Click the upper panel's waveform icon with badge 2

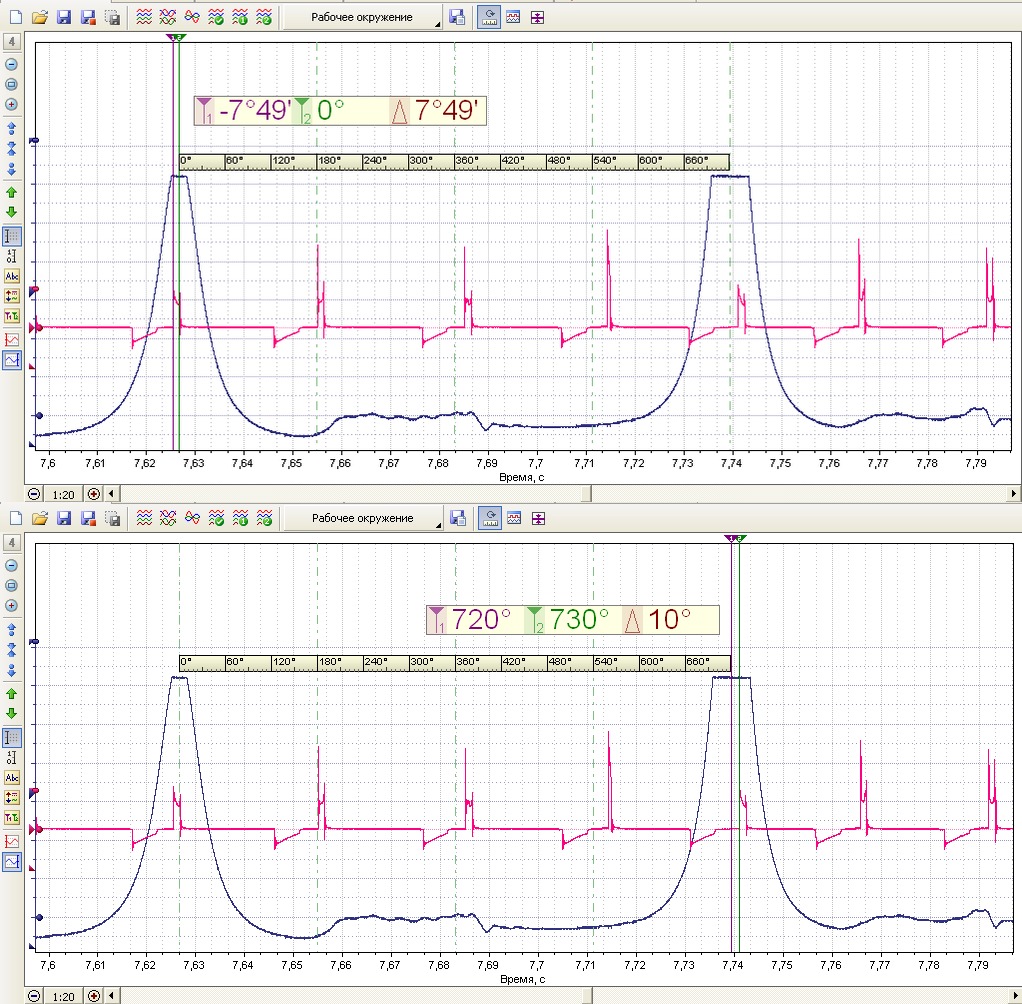click(264, 18)
